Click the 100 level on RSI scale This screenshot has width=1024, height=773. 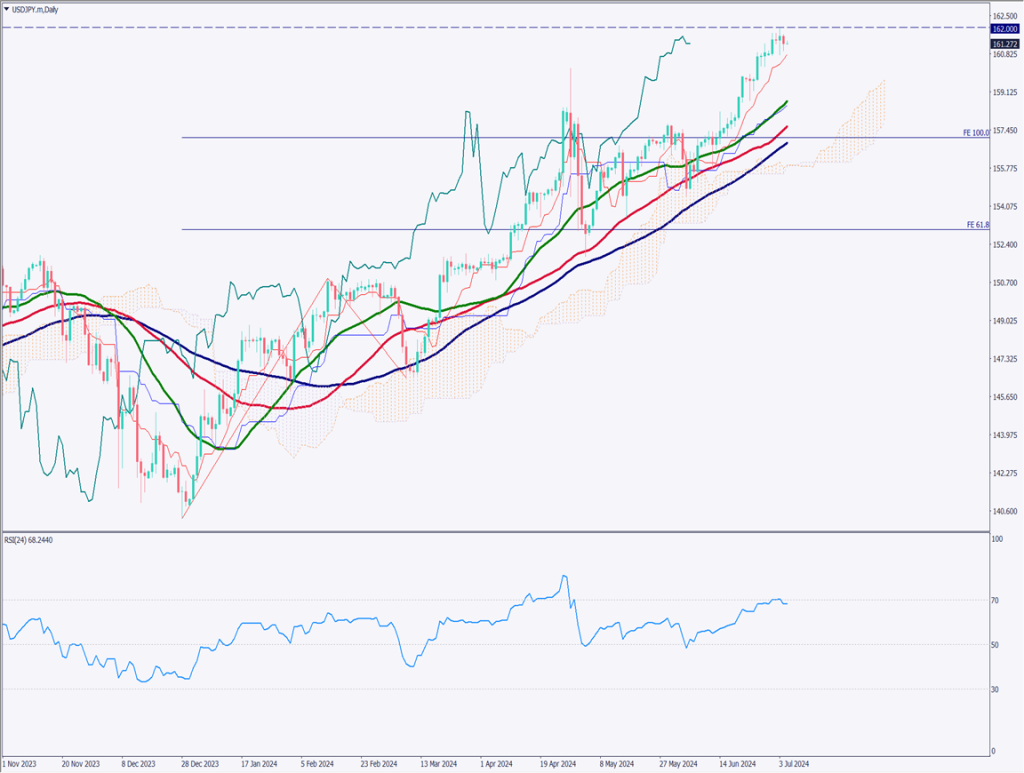[x=996, y=540]
